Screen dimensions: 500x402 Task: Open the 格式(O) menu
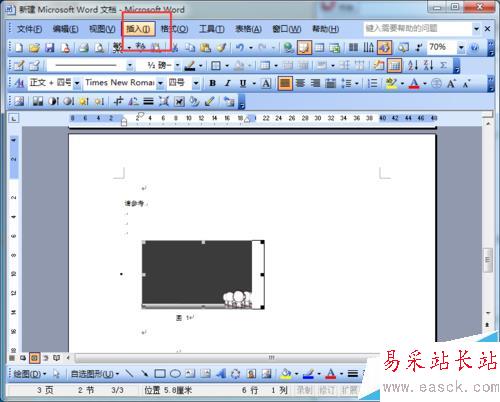coord(174,29)
